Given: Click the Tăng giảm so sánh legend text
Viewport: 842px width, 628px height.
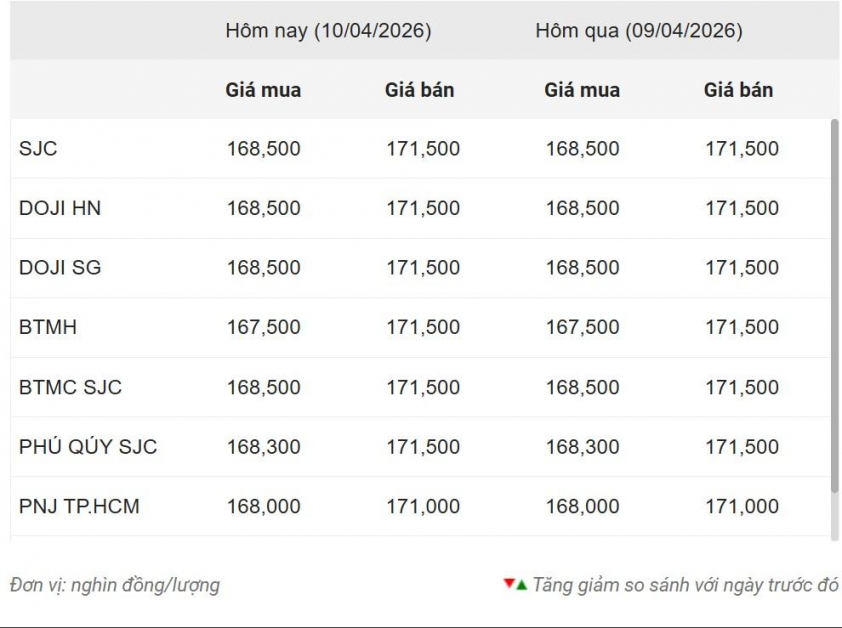Looking at the screenshot, I should tap(685, 585).
